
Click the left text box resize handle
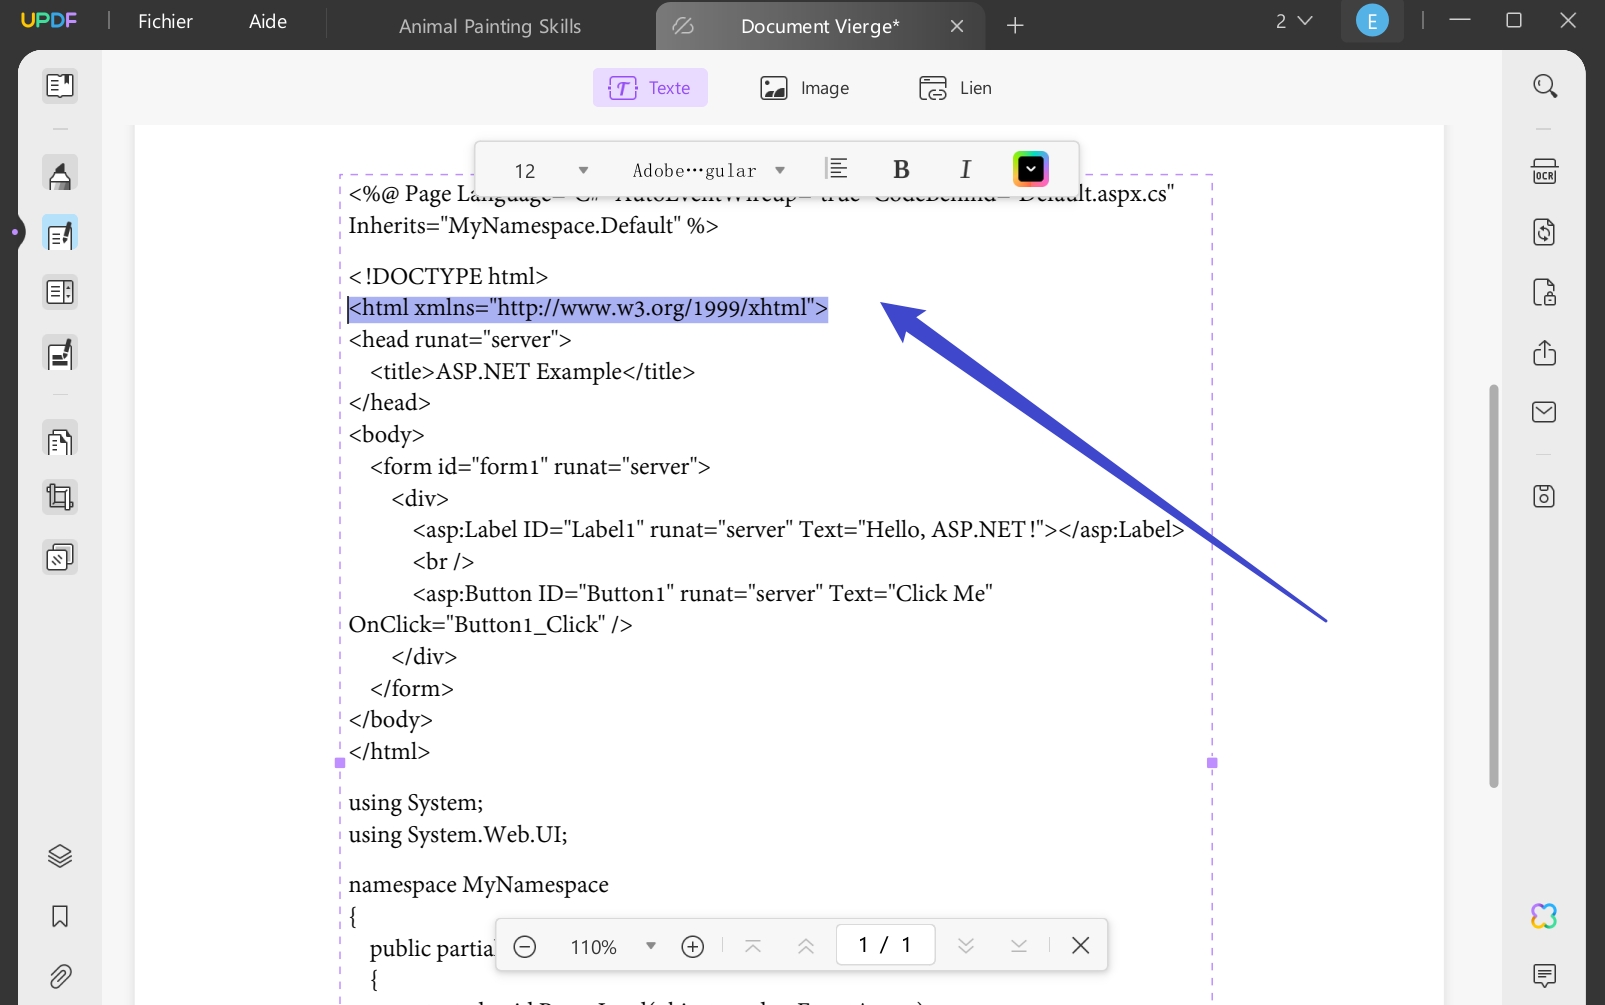coord(340,763)
